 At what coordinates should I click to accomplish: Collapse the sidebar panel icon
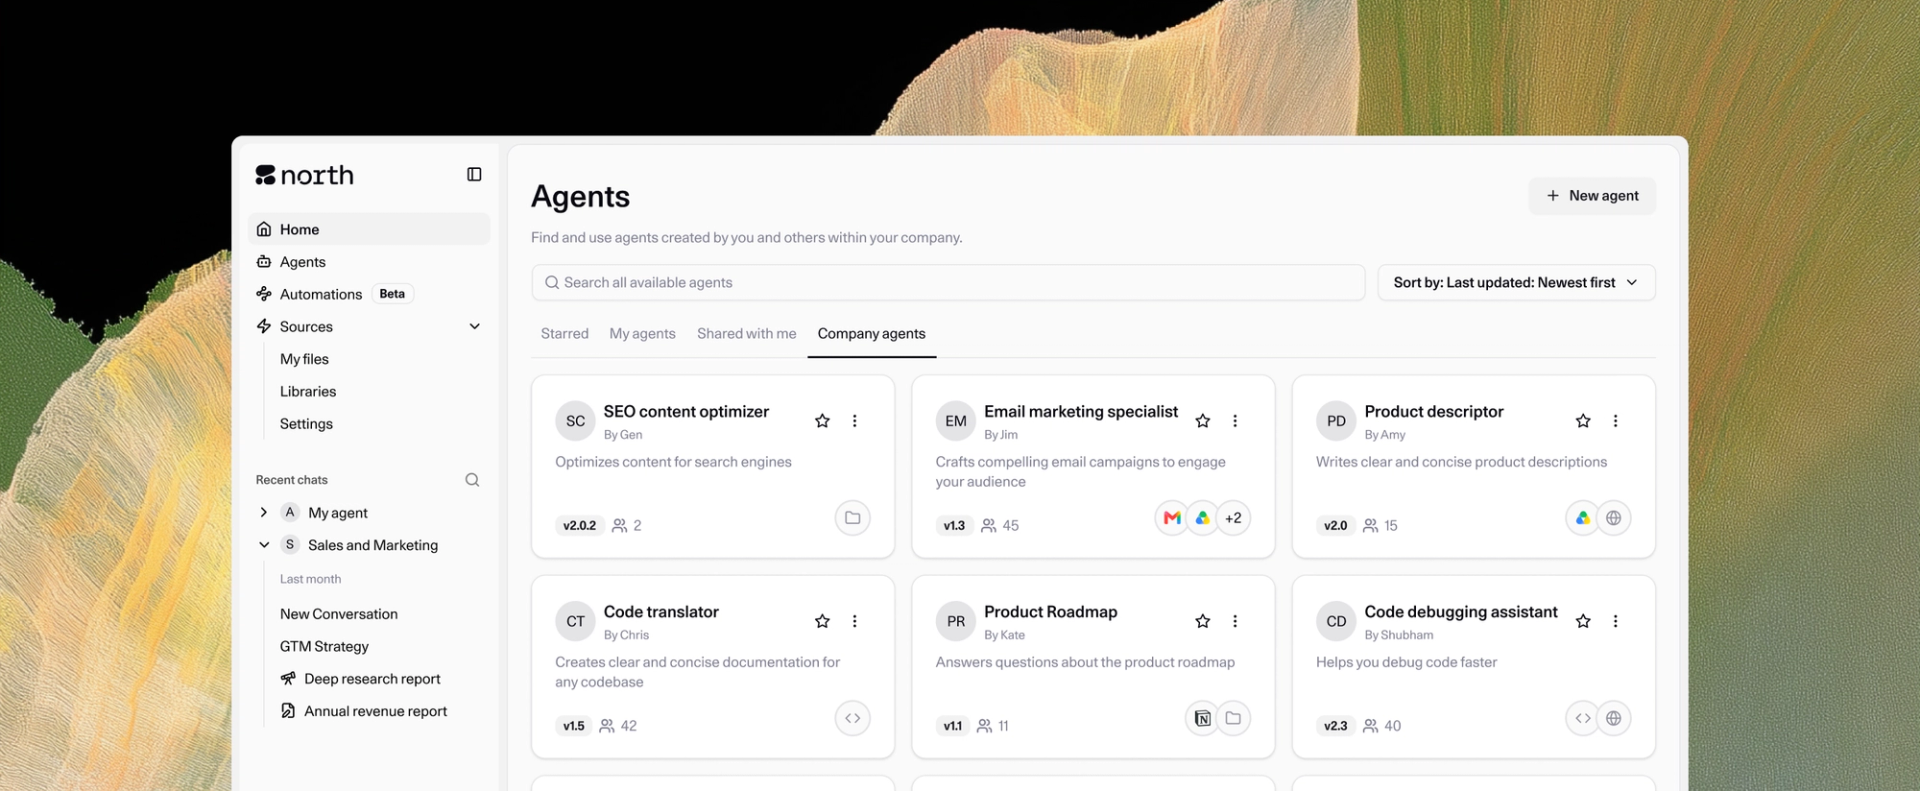[x=474, y=175]
